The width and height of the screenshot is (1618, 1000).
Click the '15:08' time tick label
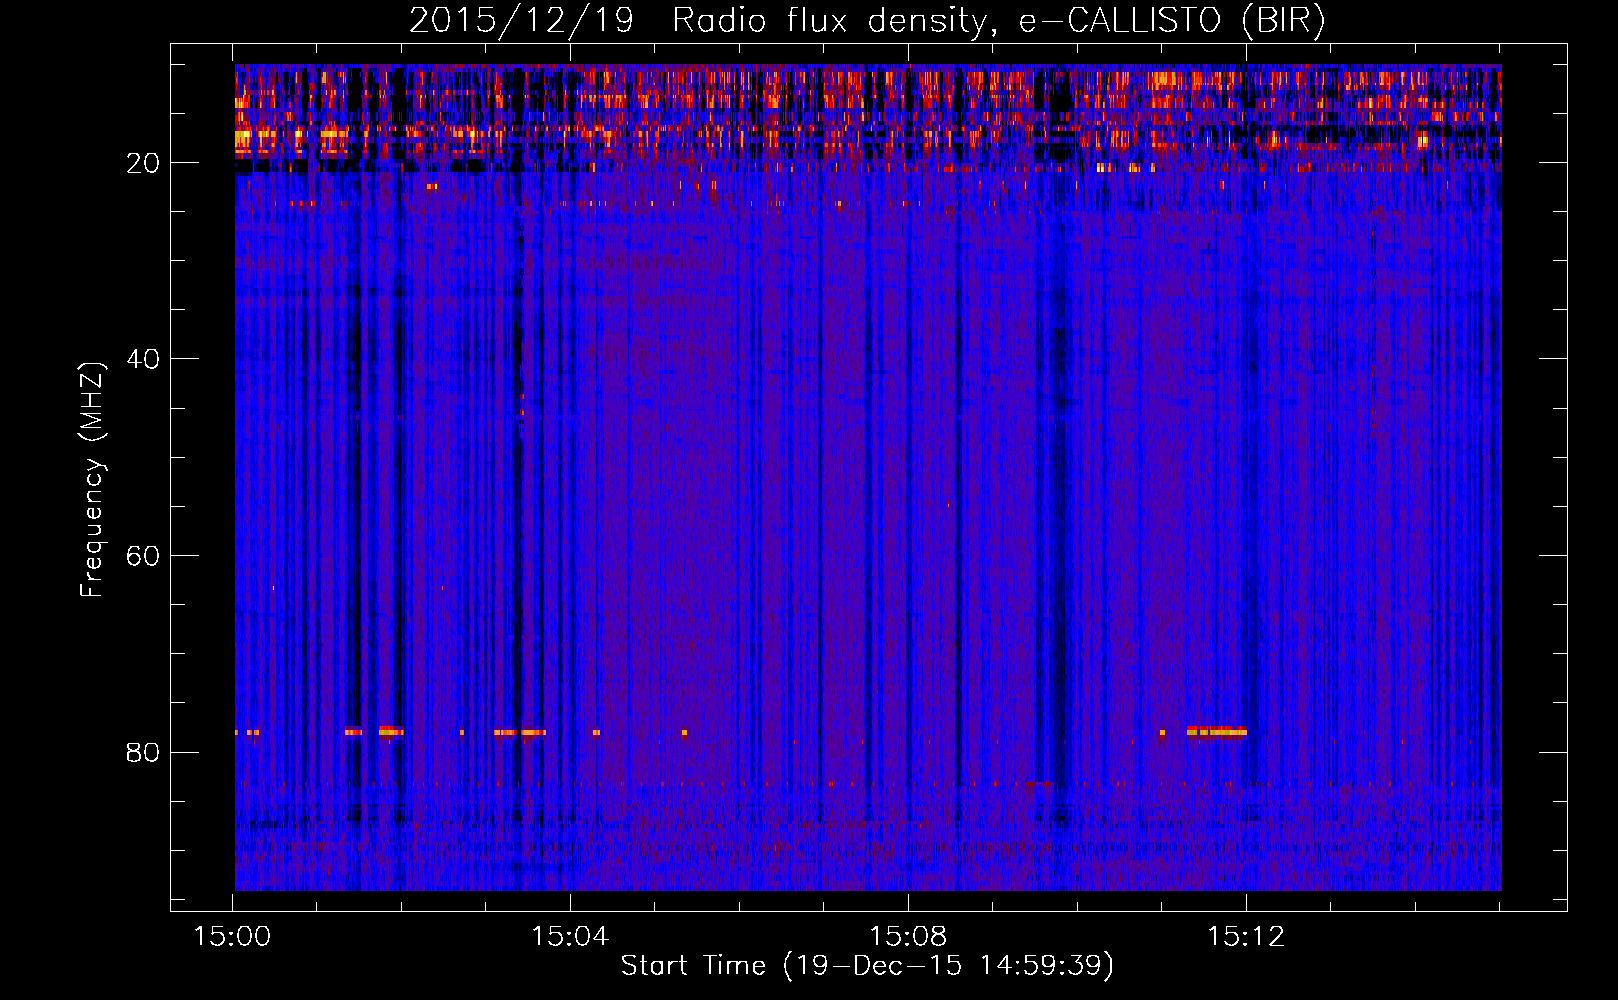coord(908,937)
